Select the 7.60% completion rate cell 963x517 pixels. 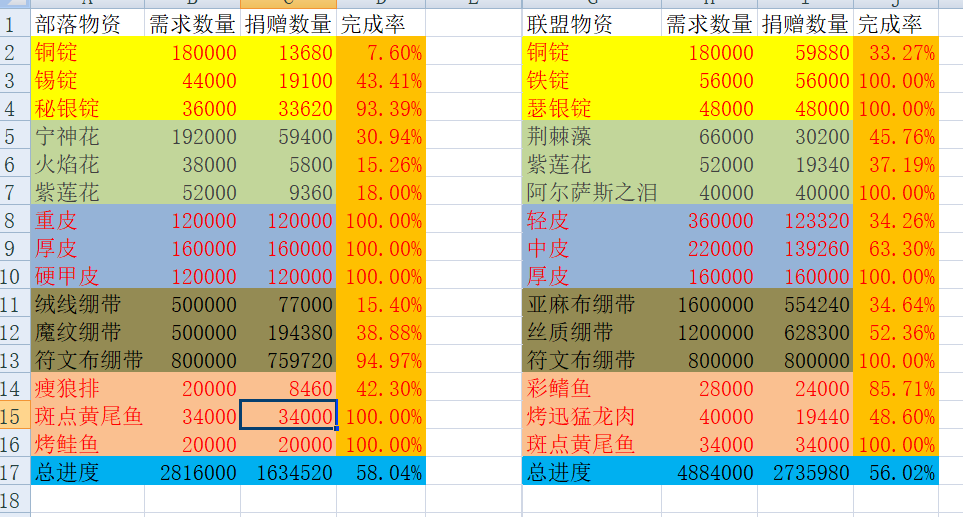(x=381, y=52)
